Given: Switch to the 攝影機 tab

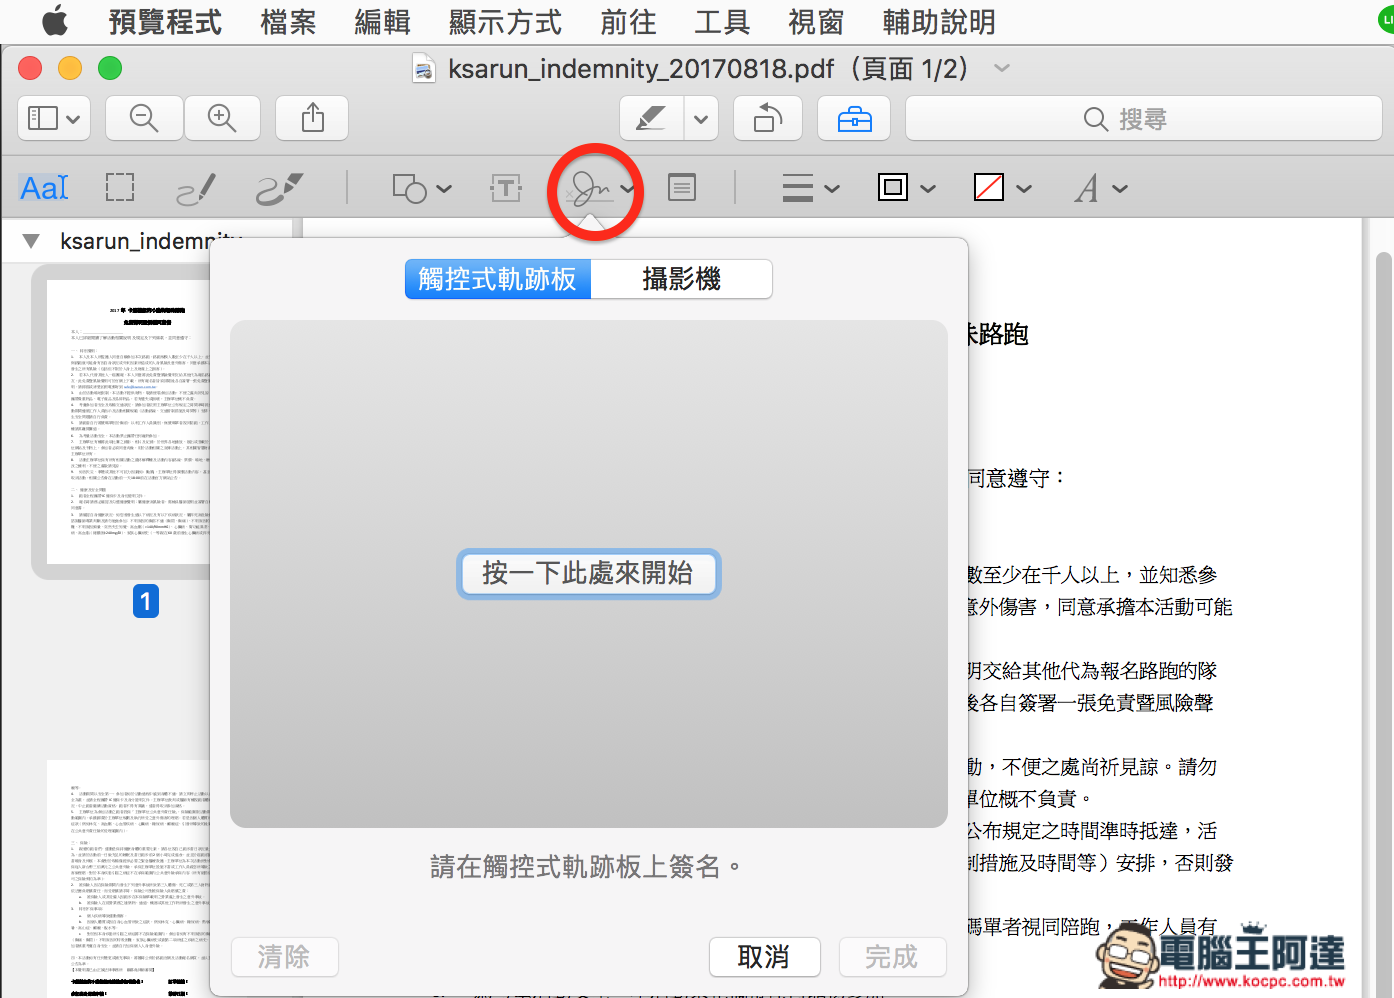Looking at the screenshot, I should click(x=681, y=279).
